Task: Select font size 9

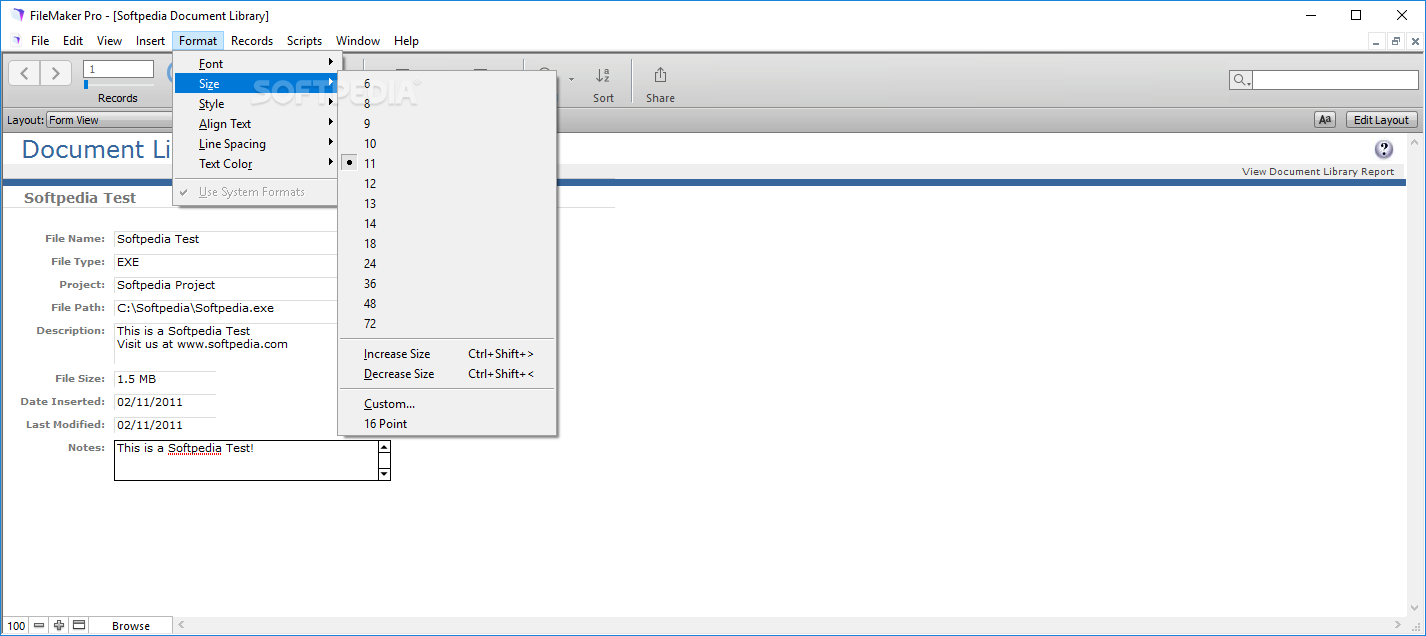Action: click(447, 124)
